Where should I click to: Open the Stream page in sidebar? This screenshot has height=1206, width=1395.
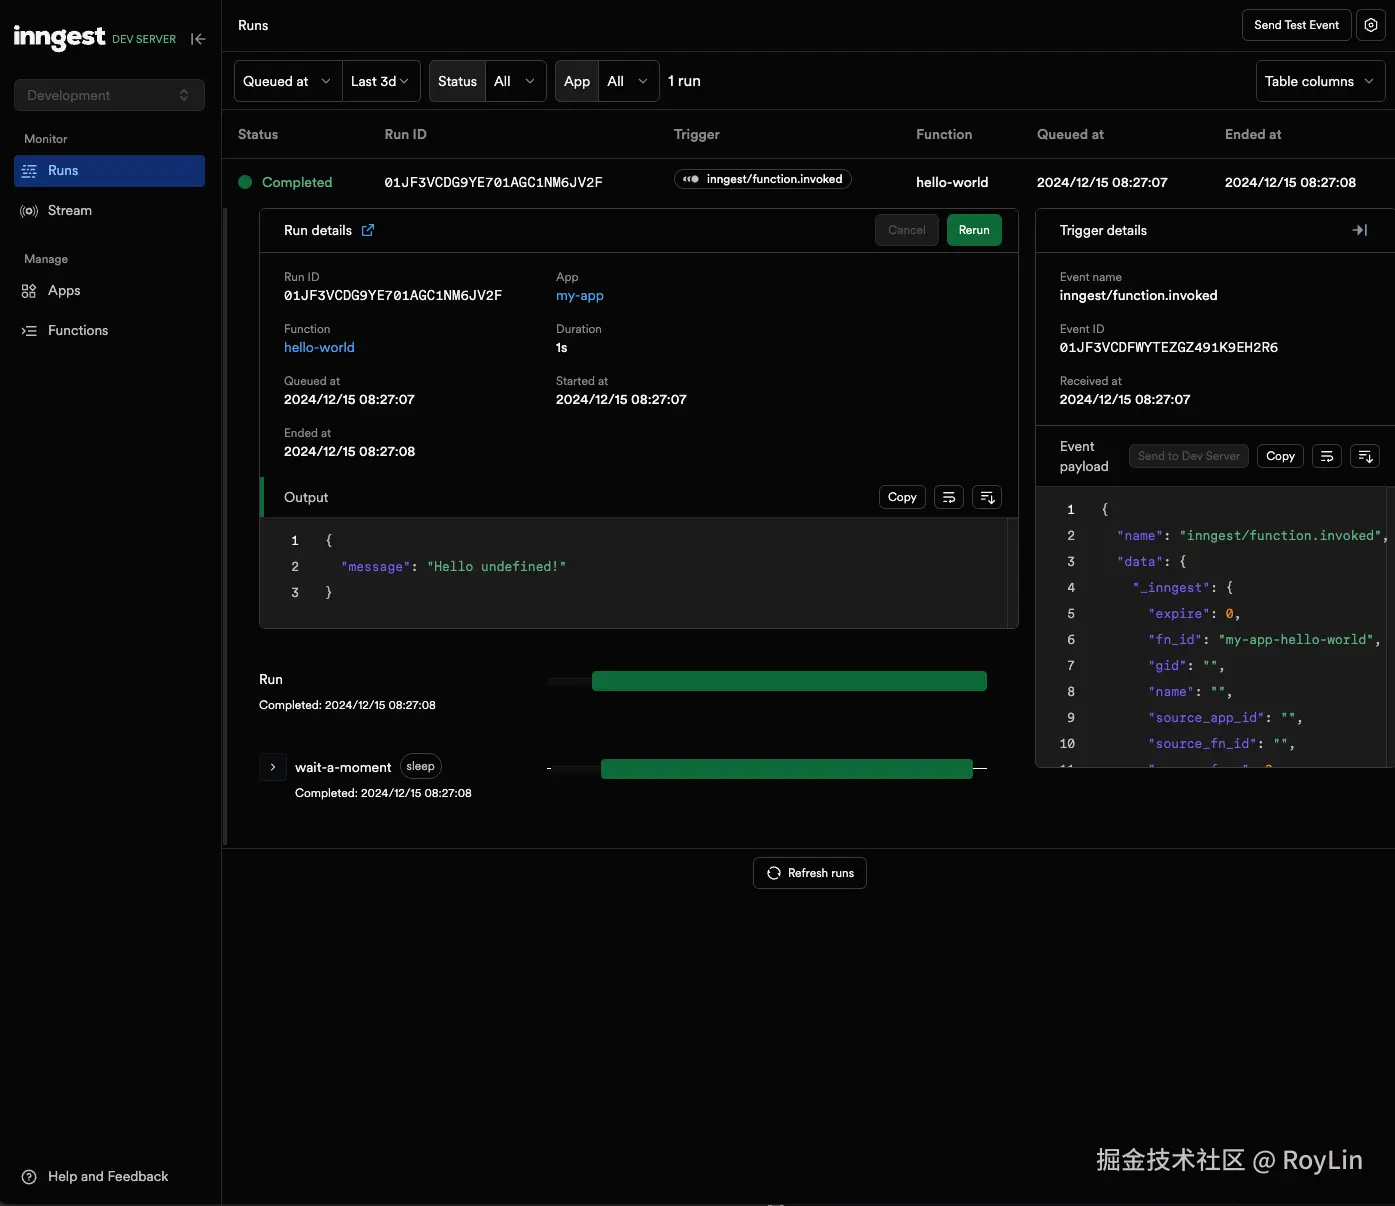[x=109, y=211]
